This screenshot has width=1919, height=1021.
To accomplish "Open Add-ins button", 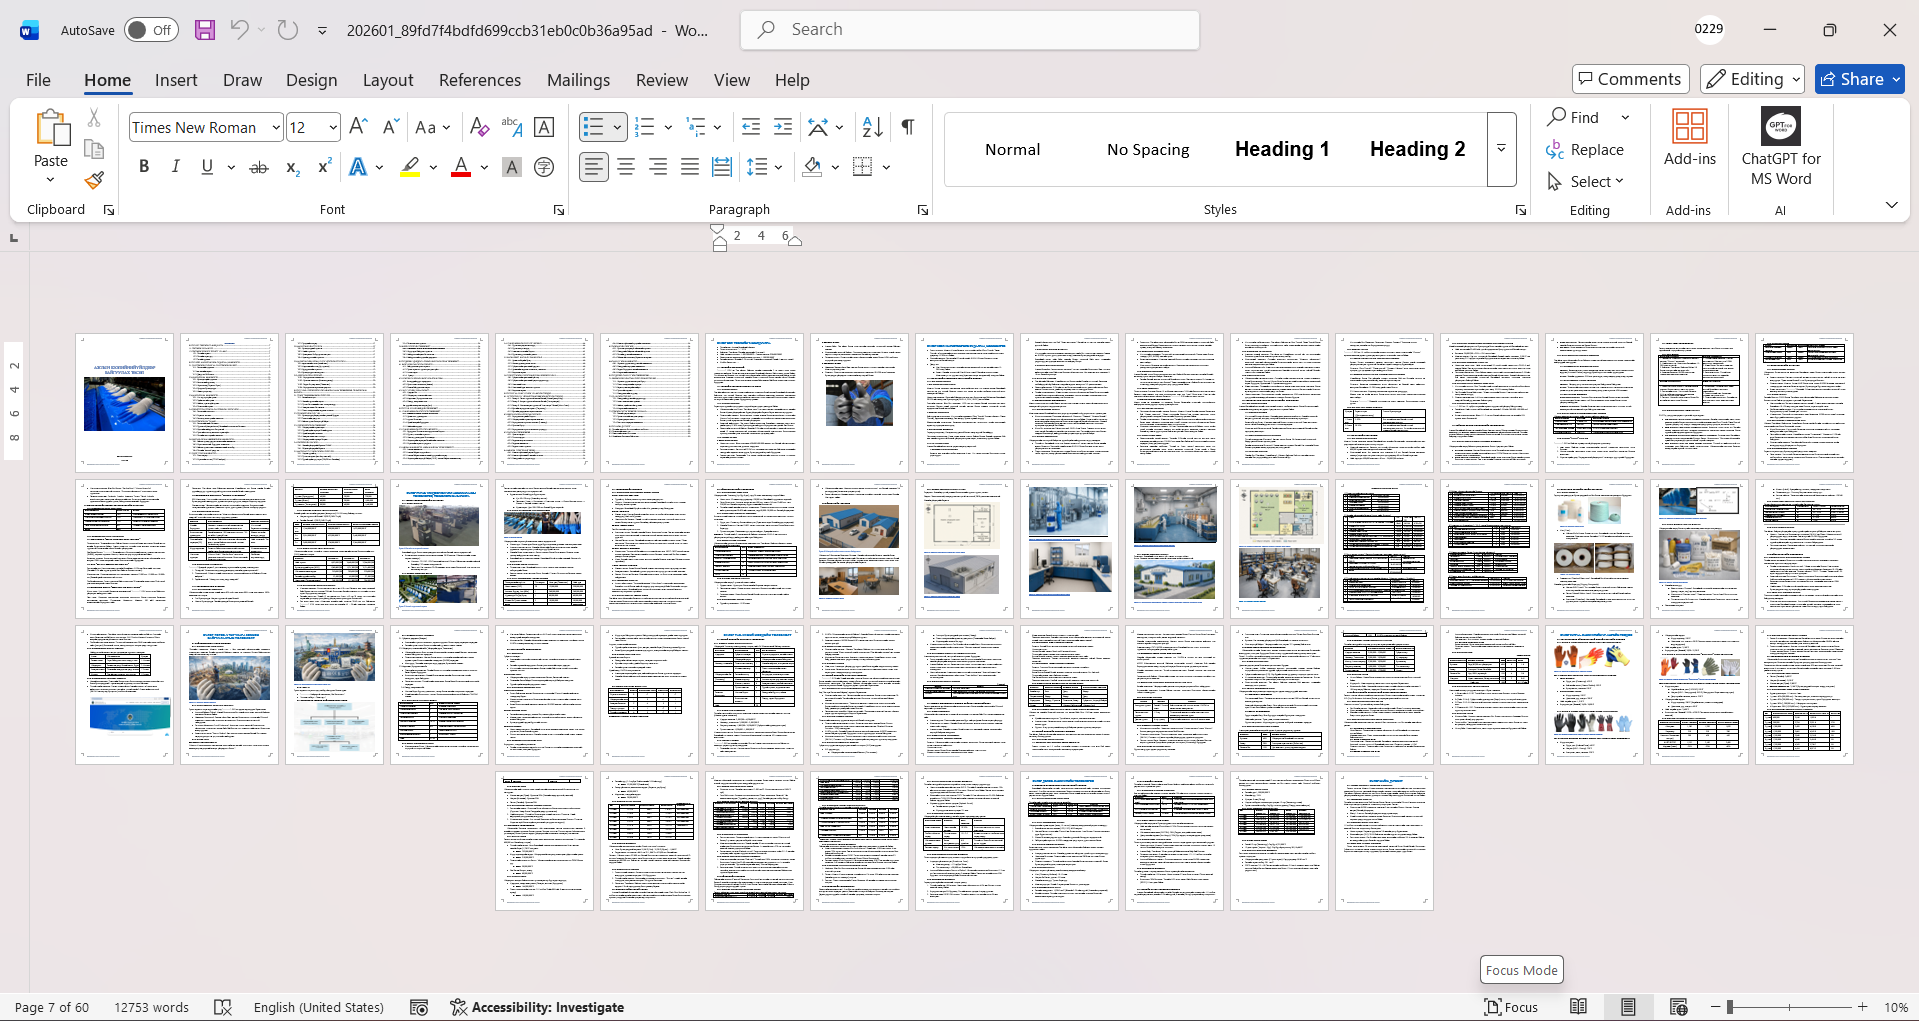I will click(x=1689, y=138).
